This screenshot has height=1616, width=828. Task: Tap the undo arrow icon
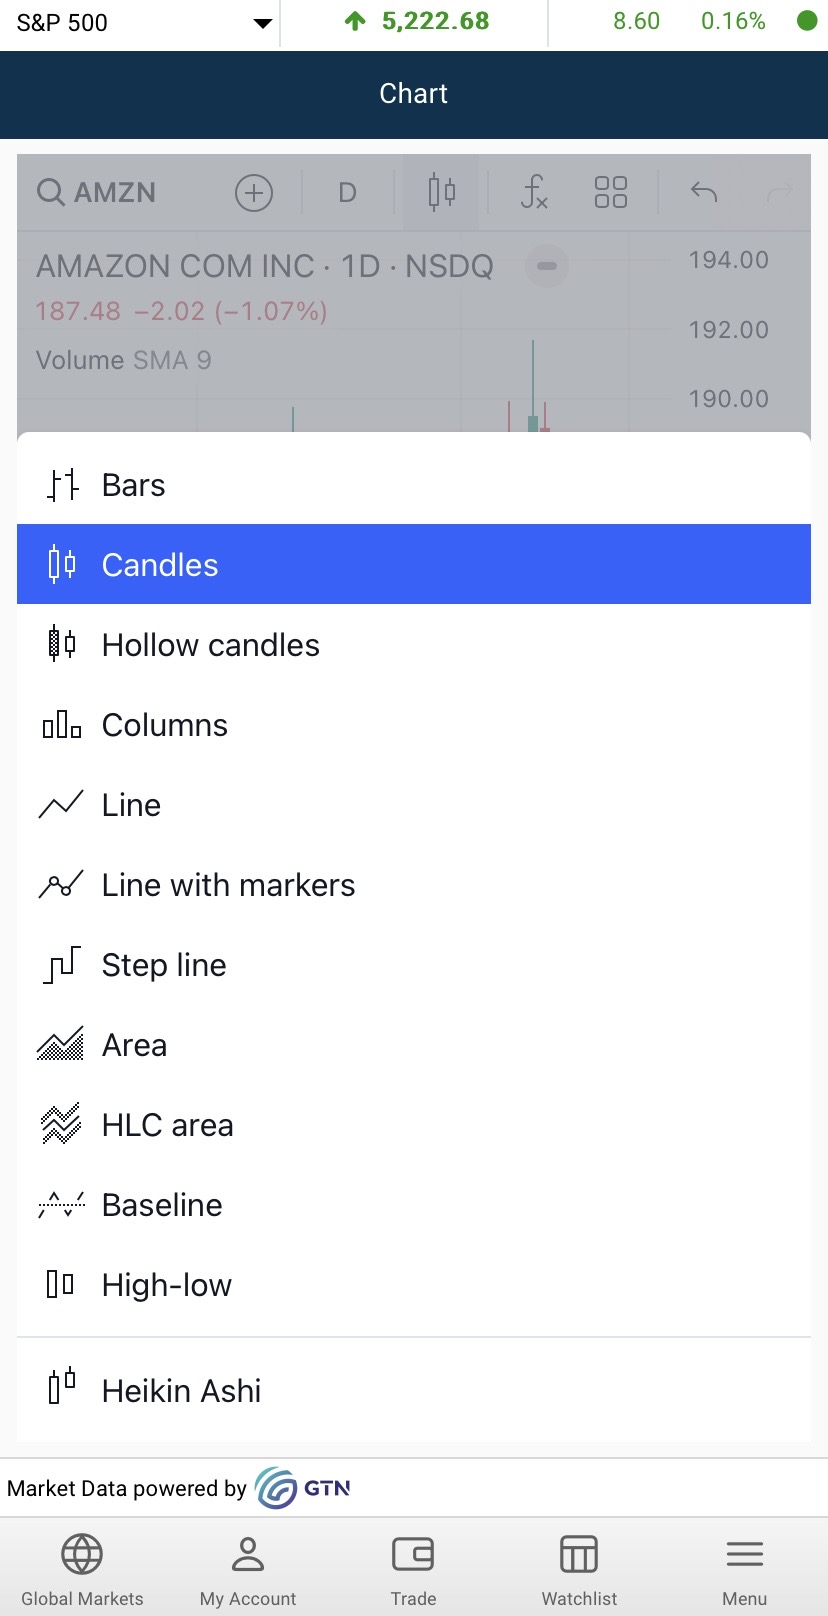click(704, 191)
